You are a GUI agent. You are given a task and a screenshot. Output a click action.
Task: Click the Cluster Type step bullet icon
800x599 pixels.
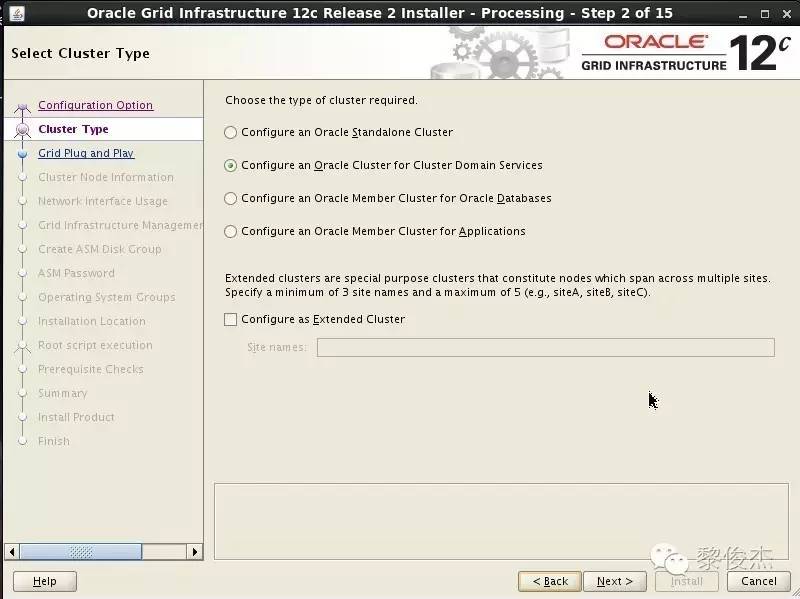tap(22, 130)
